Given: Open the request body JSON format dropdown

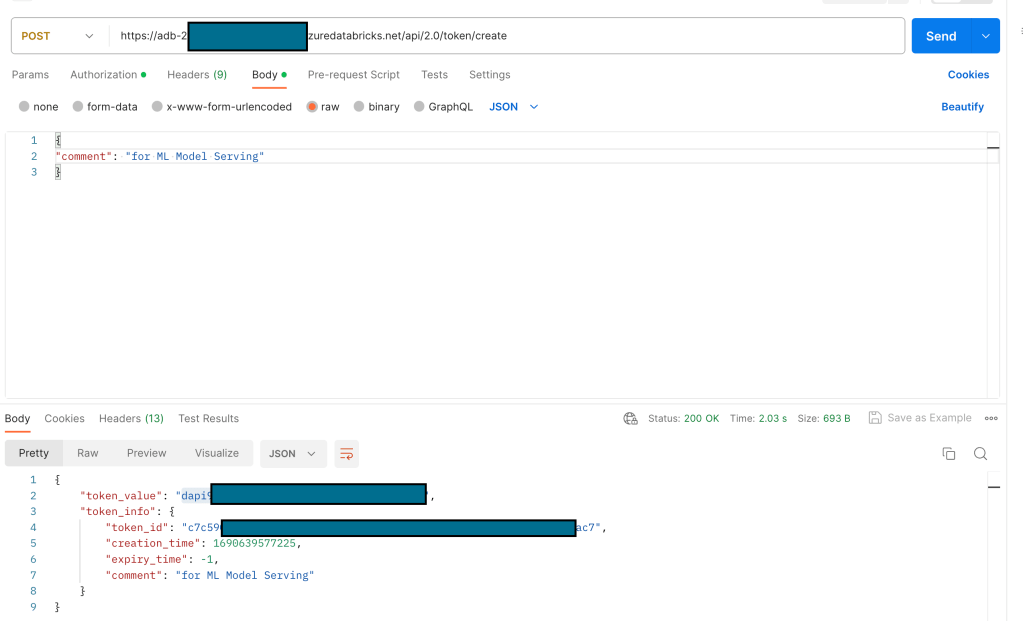Looking at the screenshot, I should [513, 107].
